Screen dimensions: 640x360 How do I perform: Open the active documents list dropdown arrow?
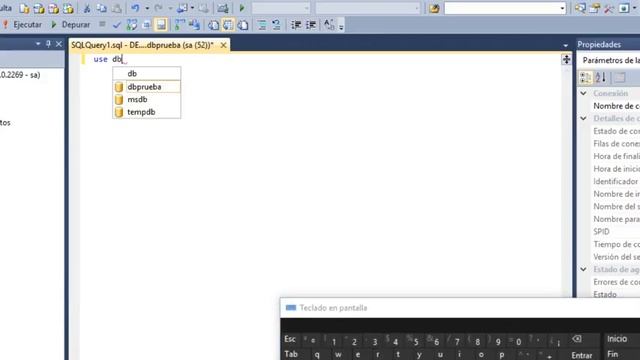[565, 45]
